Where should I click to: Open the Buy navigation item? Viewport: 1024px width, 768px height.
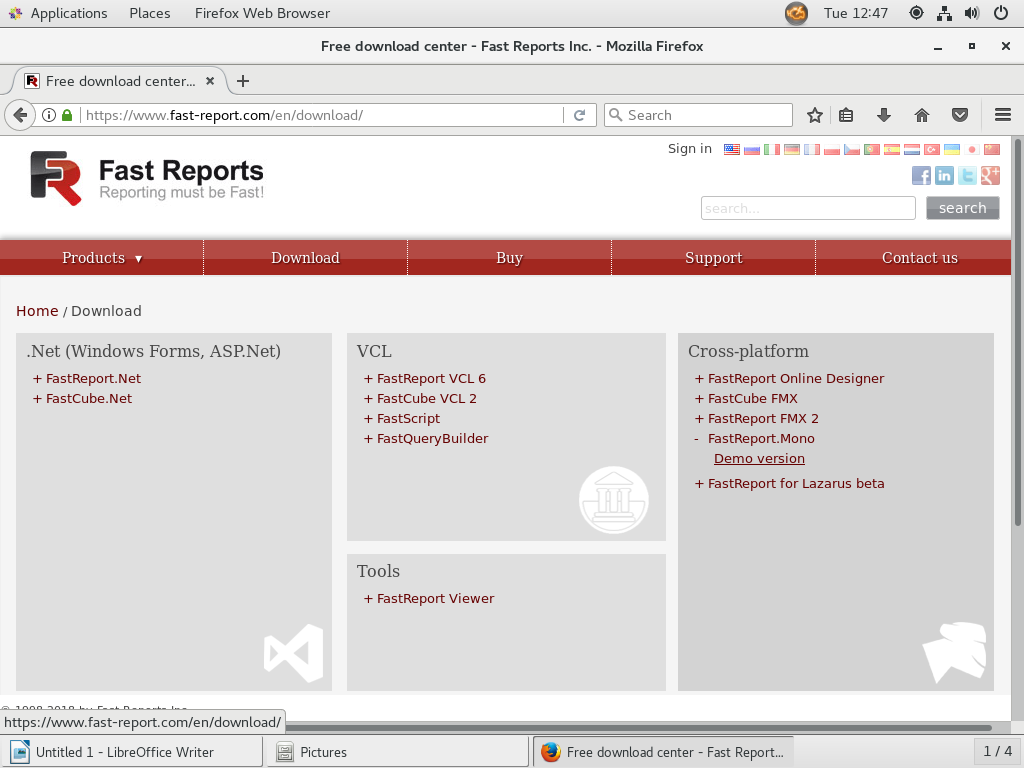(x=509, y=258)
